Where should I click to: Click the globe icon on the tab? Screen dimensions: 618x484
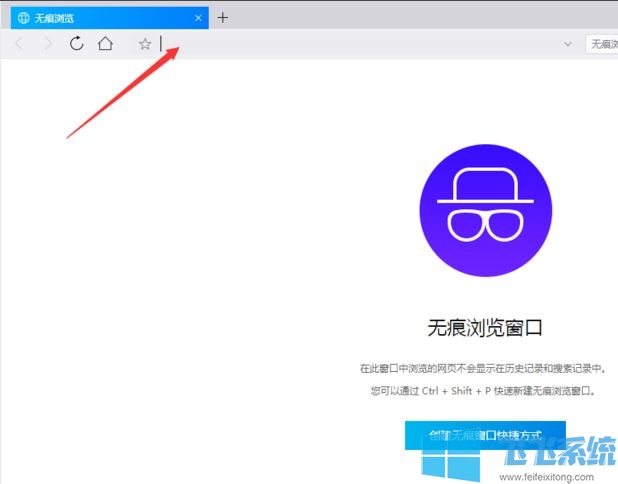click(x=24, y=18)
